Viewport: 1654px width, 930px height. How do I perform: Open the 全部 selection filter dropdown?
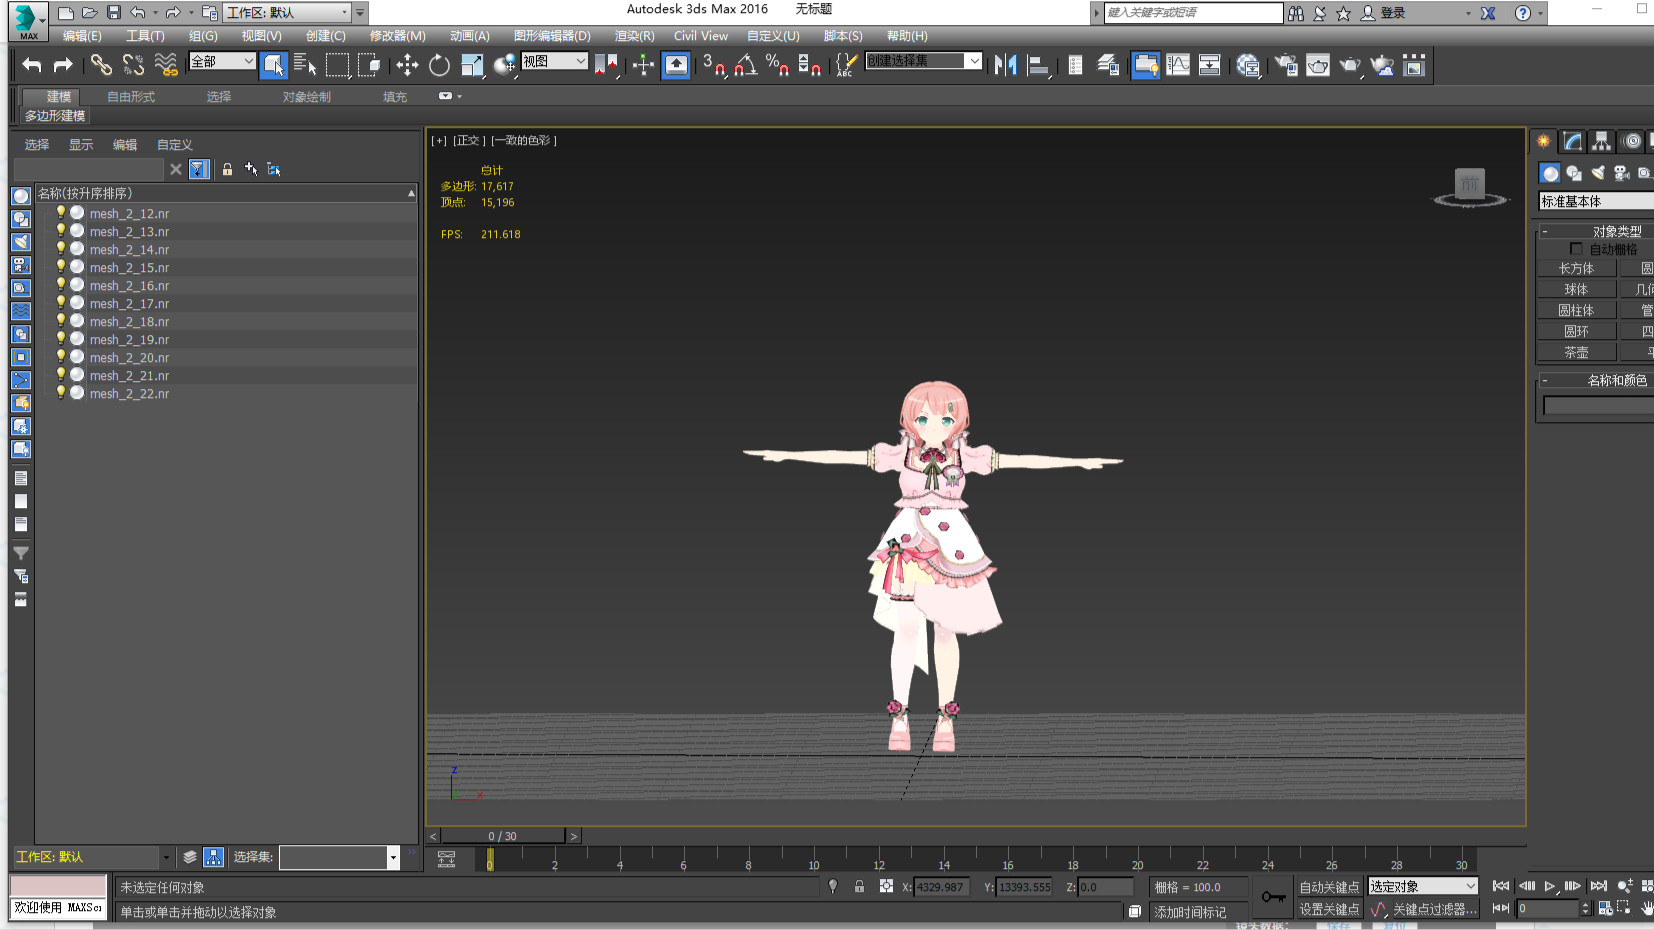pyautogui.click(x=222, y=62)
